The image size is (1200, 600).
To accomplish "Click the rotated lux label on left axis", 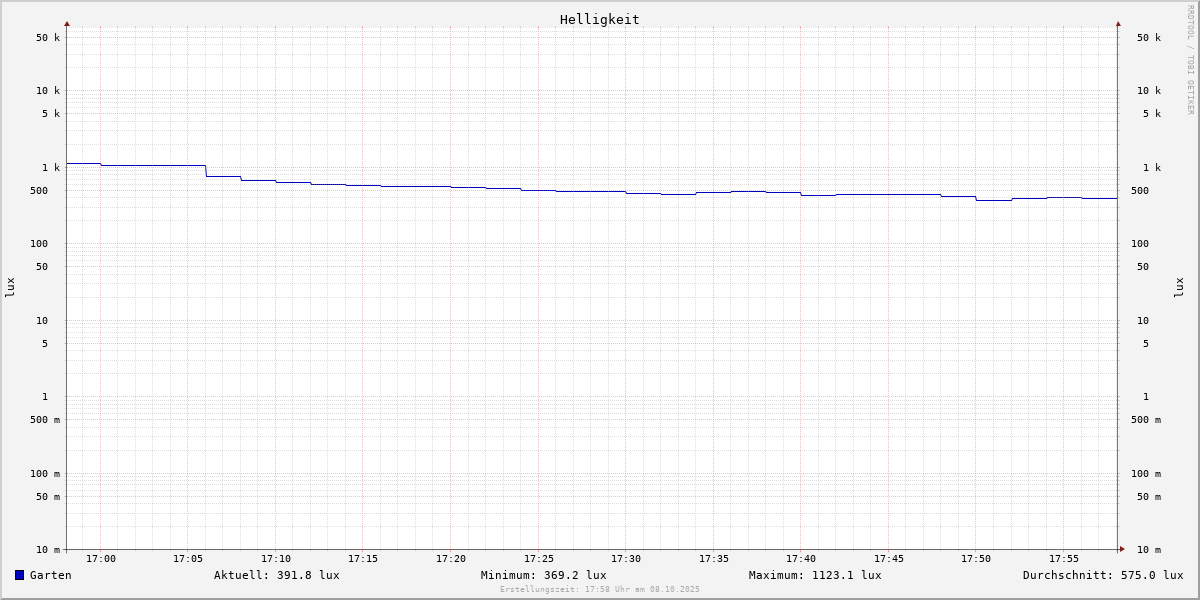I will point(10,287).
